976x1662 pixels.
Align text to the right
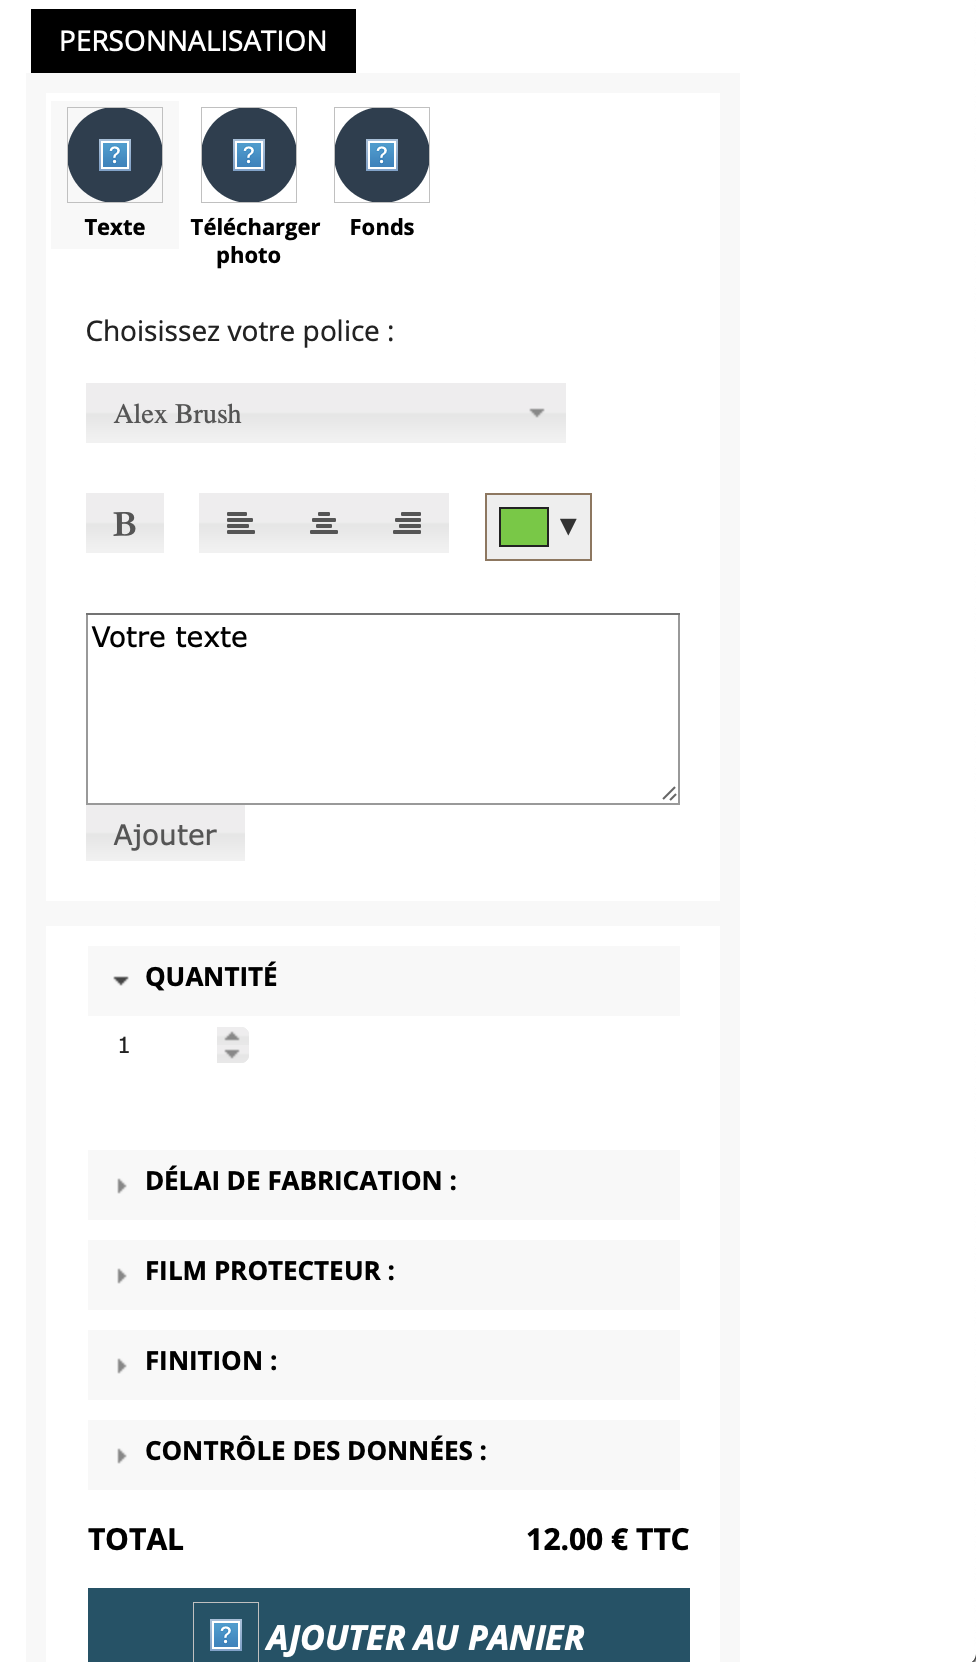[x=407, y=523]
